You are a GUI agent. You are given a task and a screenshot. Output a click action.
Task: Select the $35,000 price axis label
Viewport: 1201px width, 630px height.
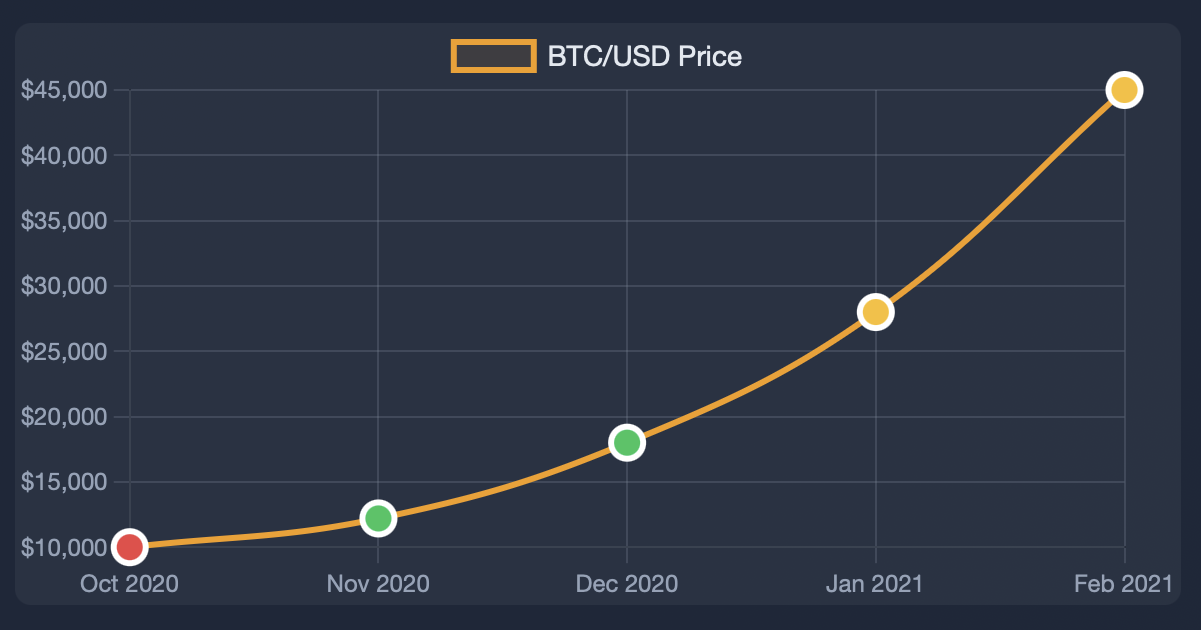tap(64, 221)
